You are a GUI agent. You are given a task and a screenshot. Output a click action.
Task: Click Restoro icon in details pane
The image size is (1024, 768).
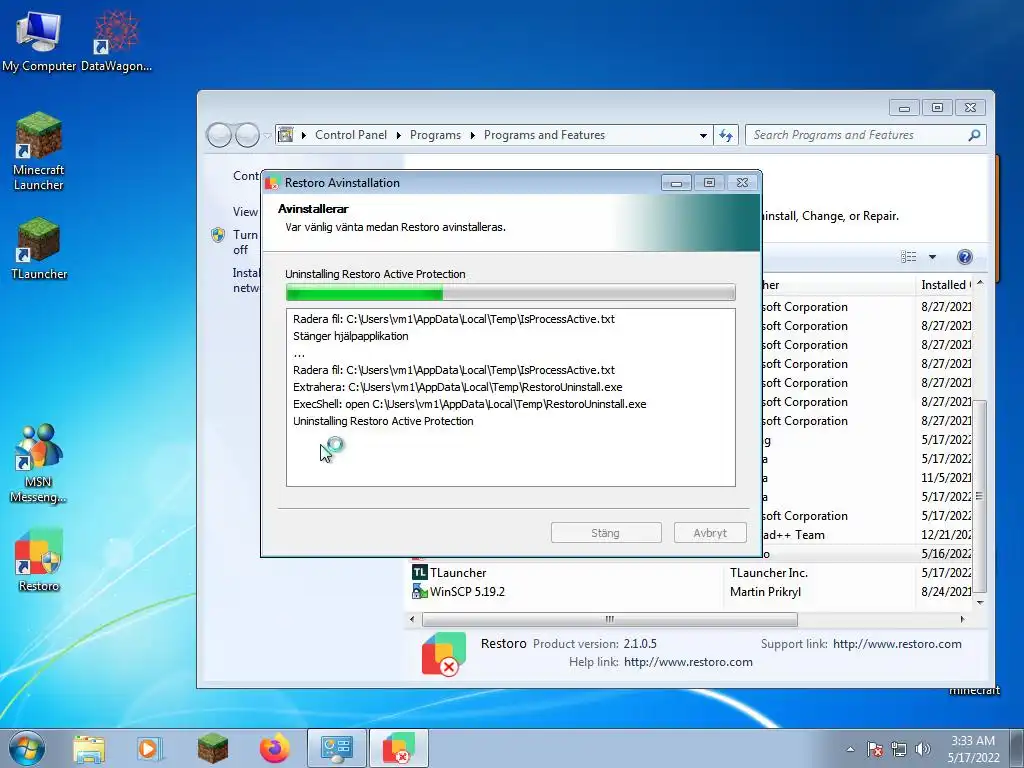tap(444, 654)
